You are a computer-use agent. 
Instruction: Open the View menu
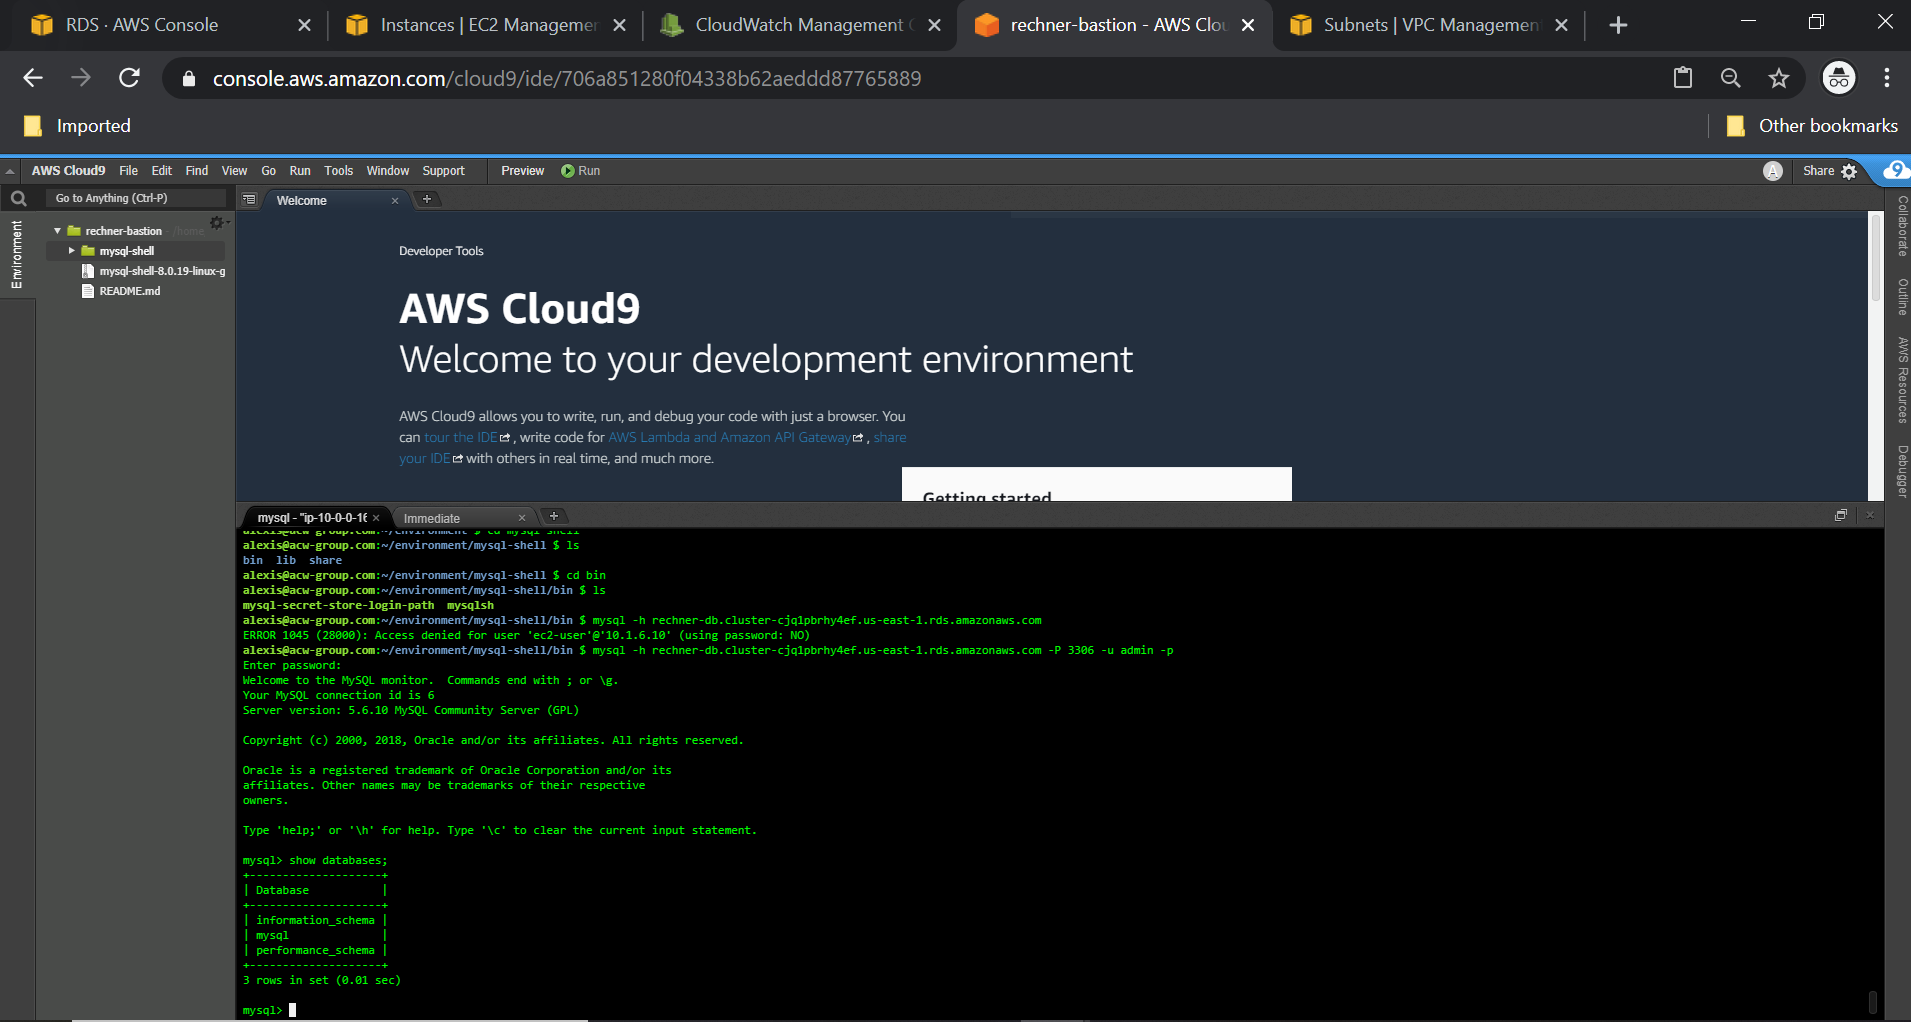[234, 171]
